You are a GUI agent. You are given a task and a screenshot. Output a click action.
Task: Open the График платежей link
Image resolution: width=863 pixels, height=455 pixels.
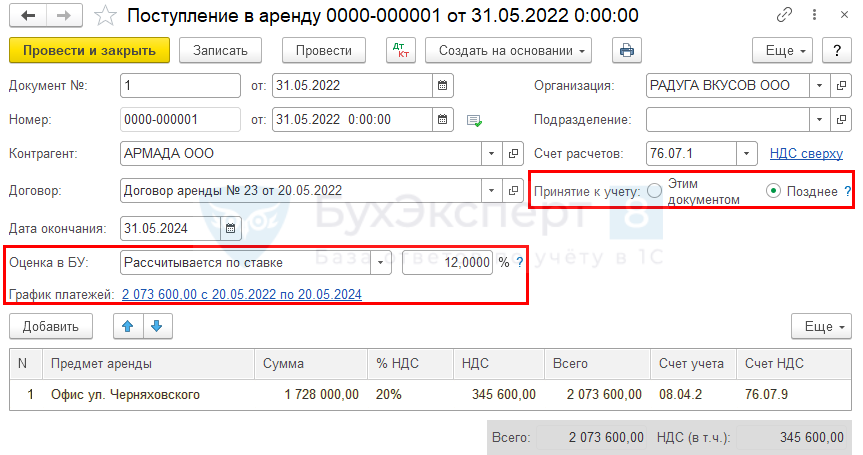point(241,295)
